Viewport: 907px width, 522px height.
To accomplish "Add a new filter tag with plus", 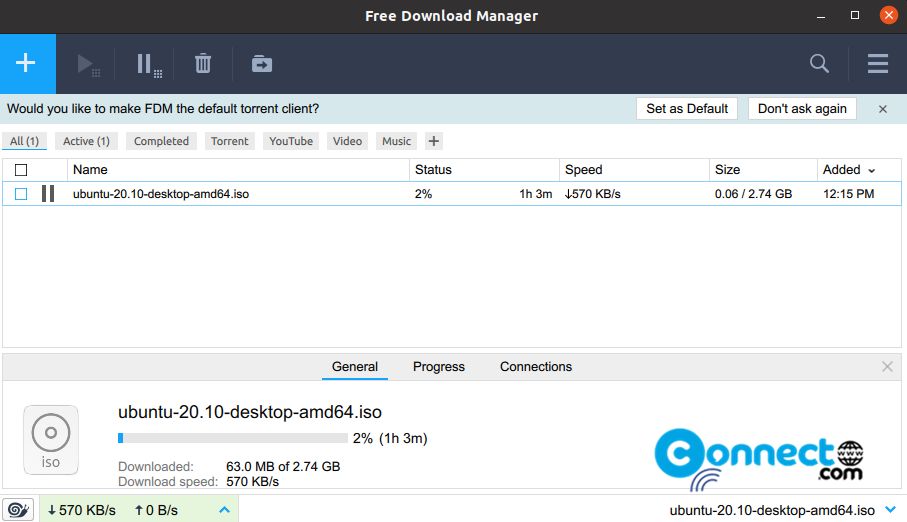I will tap(433, 141).
